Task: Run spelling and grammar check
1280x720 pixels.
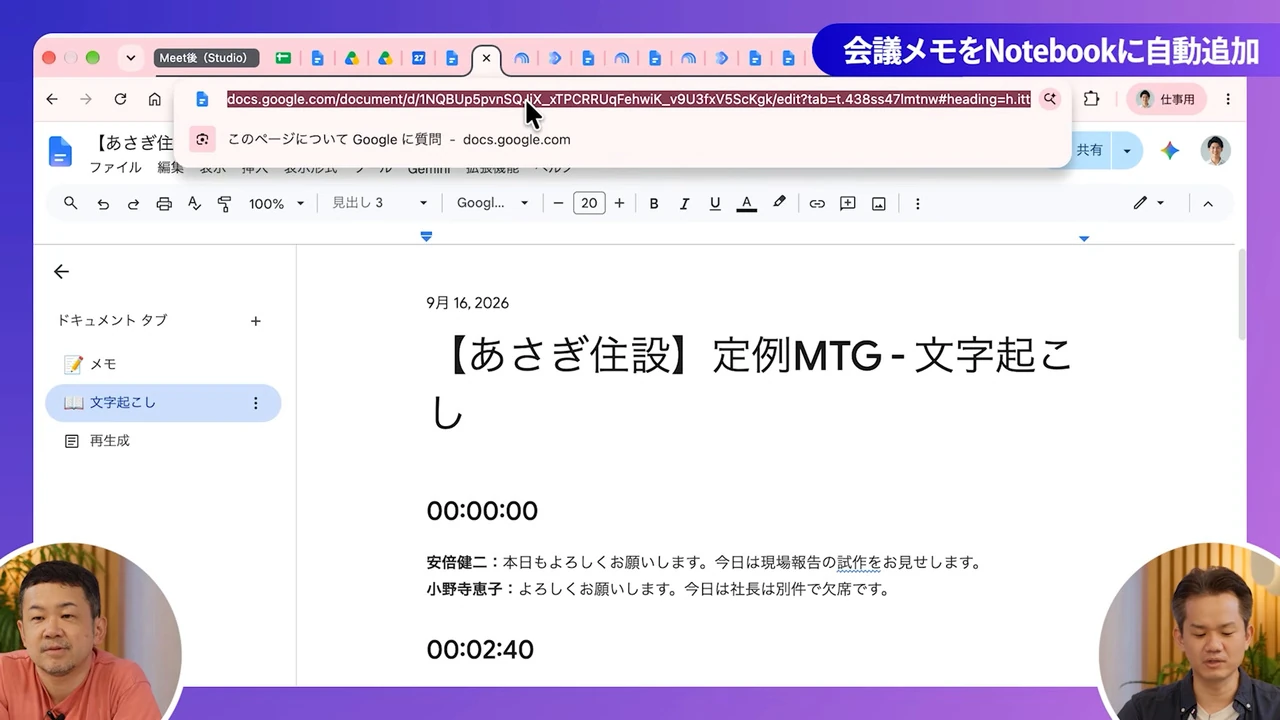Action: pos(194,203)
